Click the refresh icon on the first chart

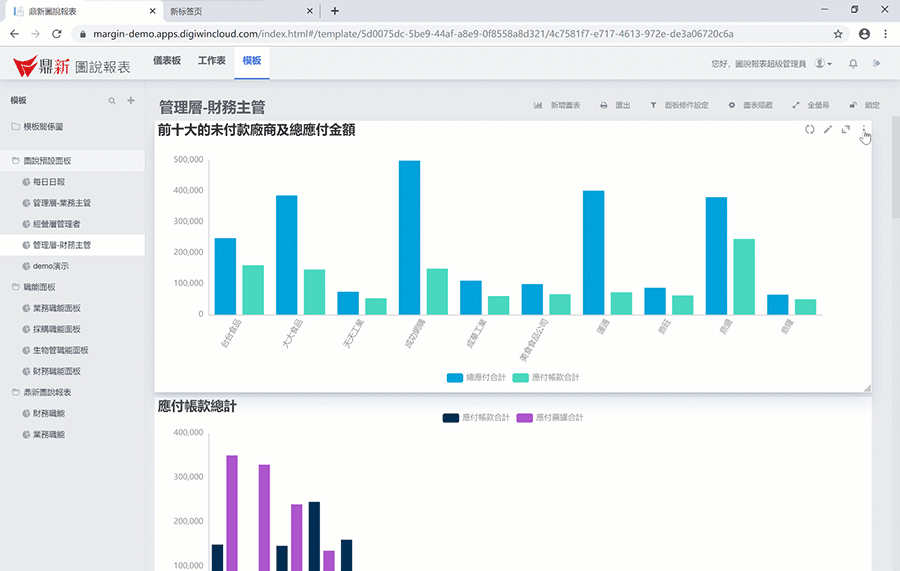(810, 130)
